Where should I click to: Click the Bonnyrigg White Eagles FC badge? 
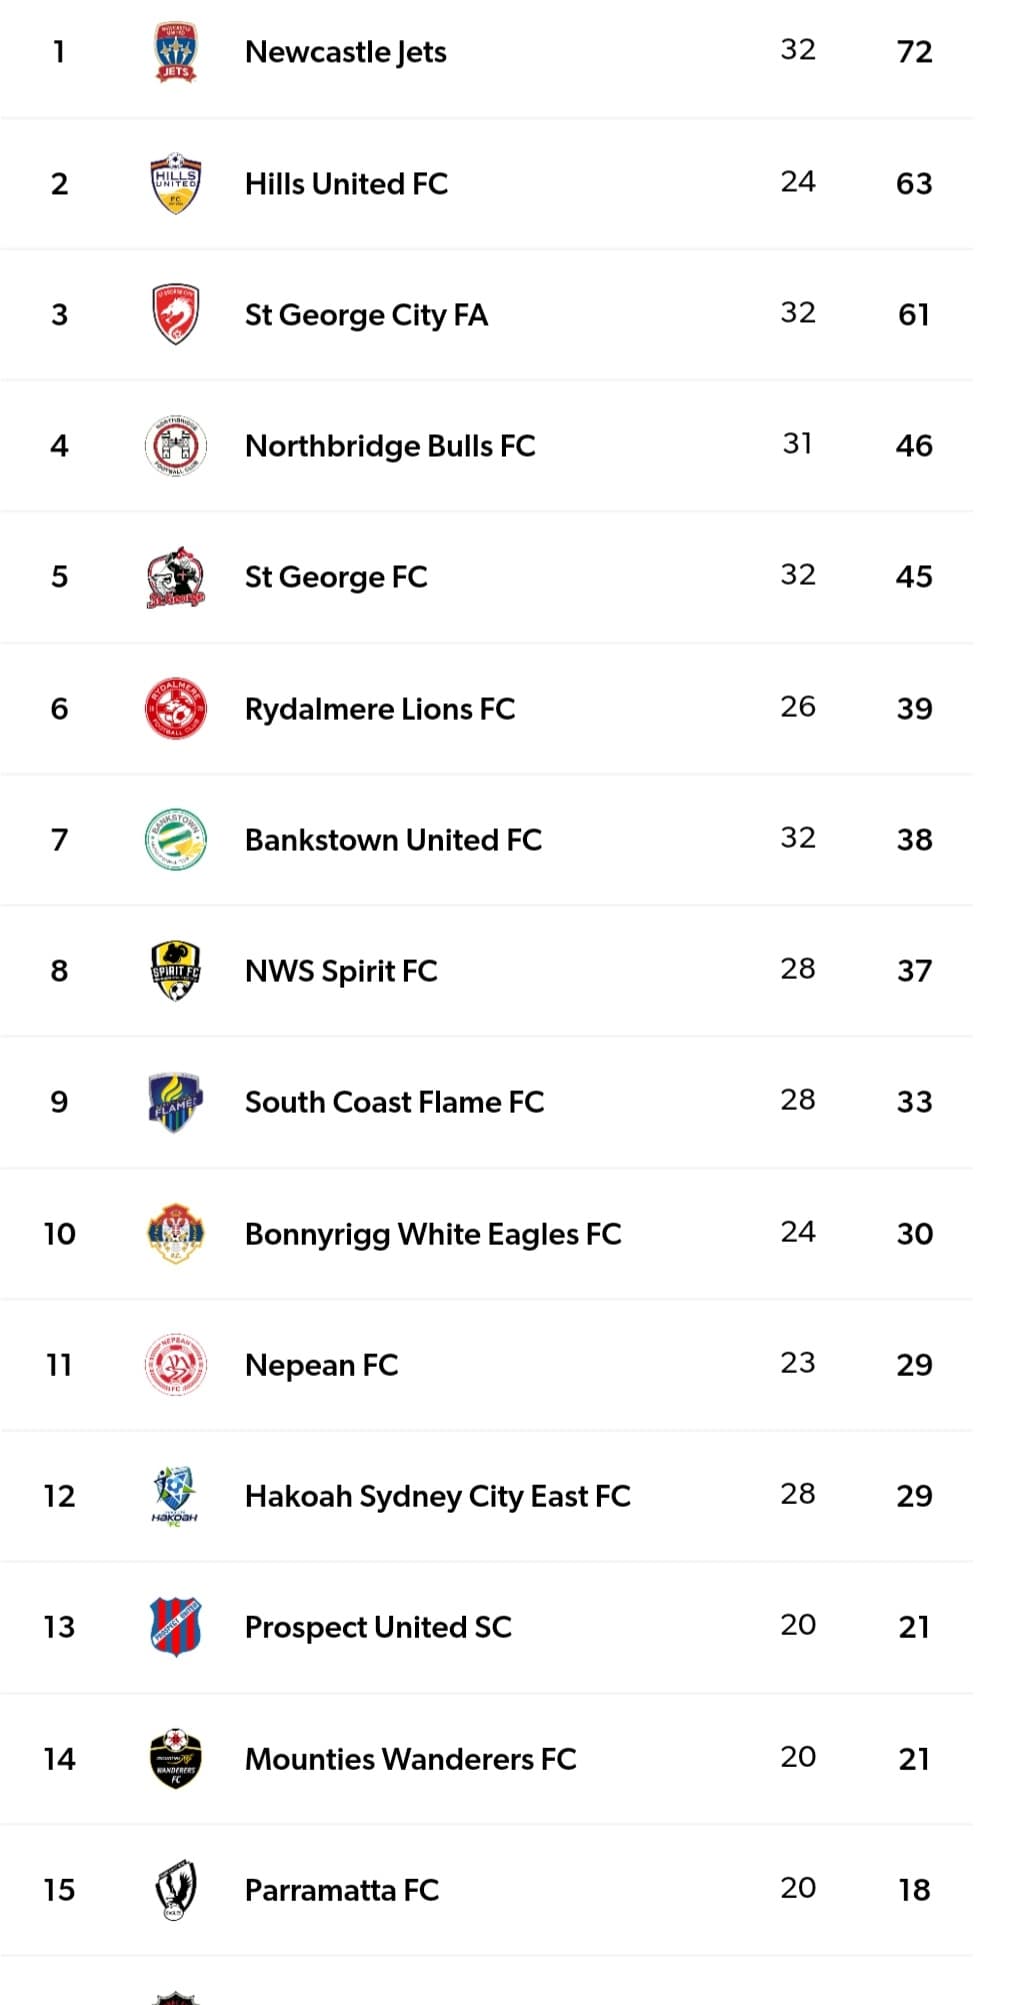pyautogui.click(x=175, y=1234)
